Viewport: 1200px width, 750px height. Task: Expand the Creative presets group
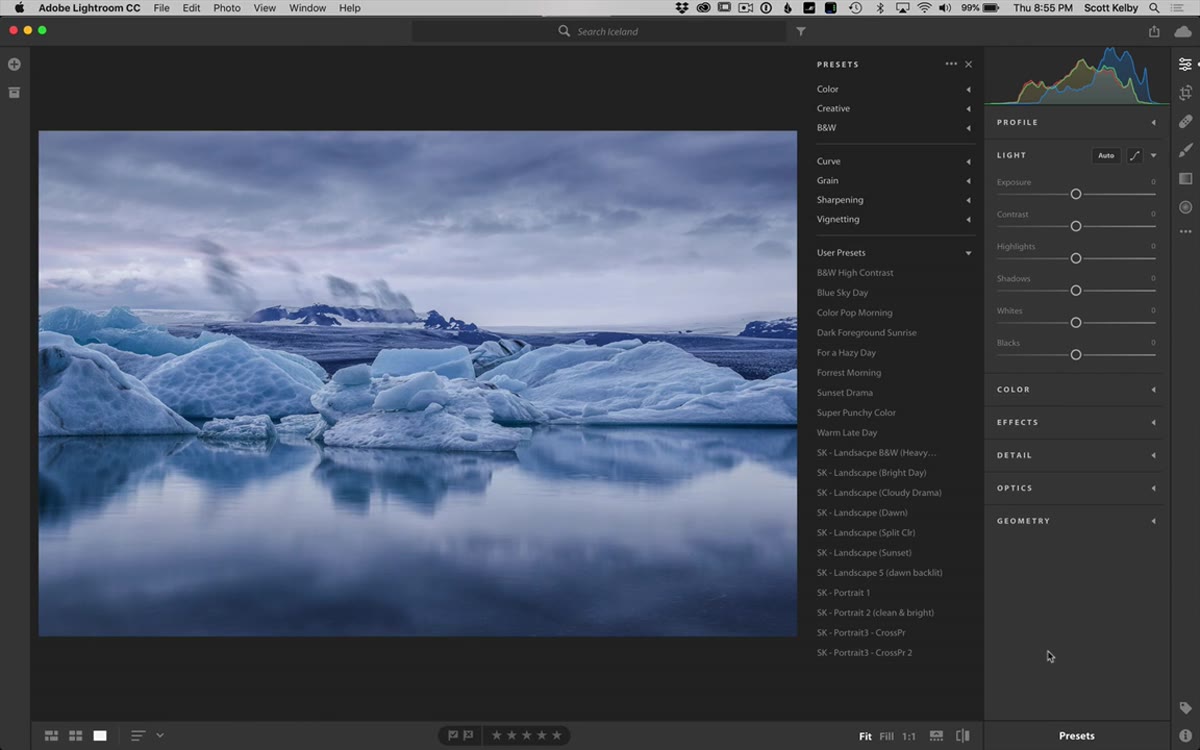pos(968,108)
